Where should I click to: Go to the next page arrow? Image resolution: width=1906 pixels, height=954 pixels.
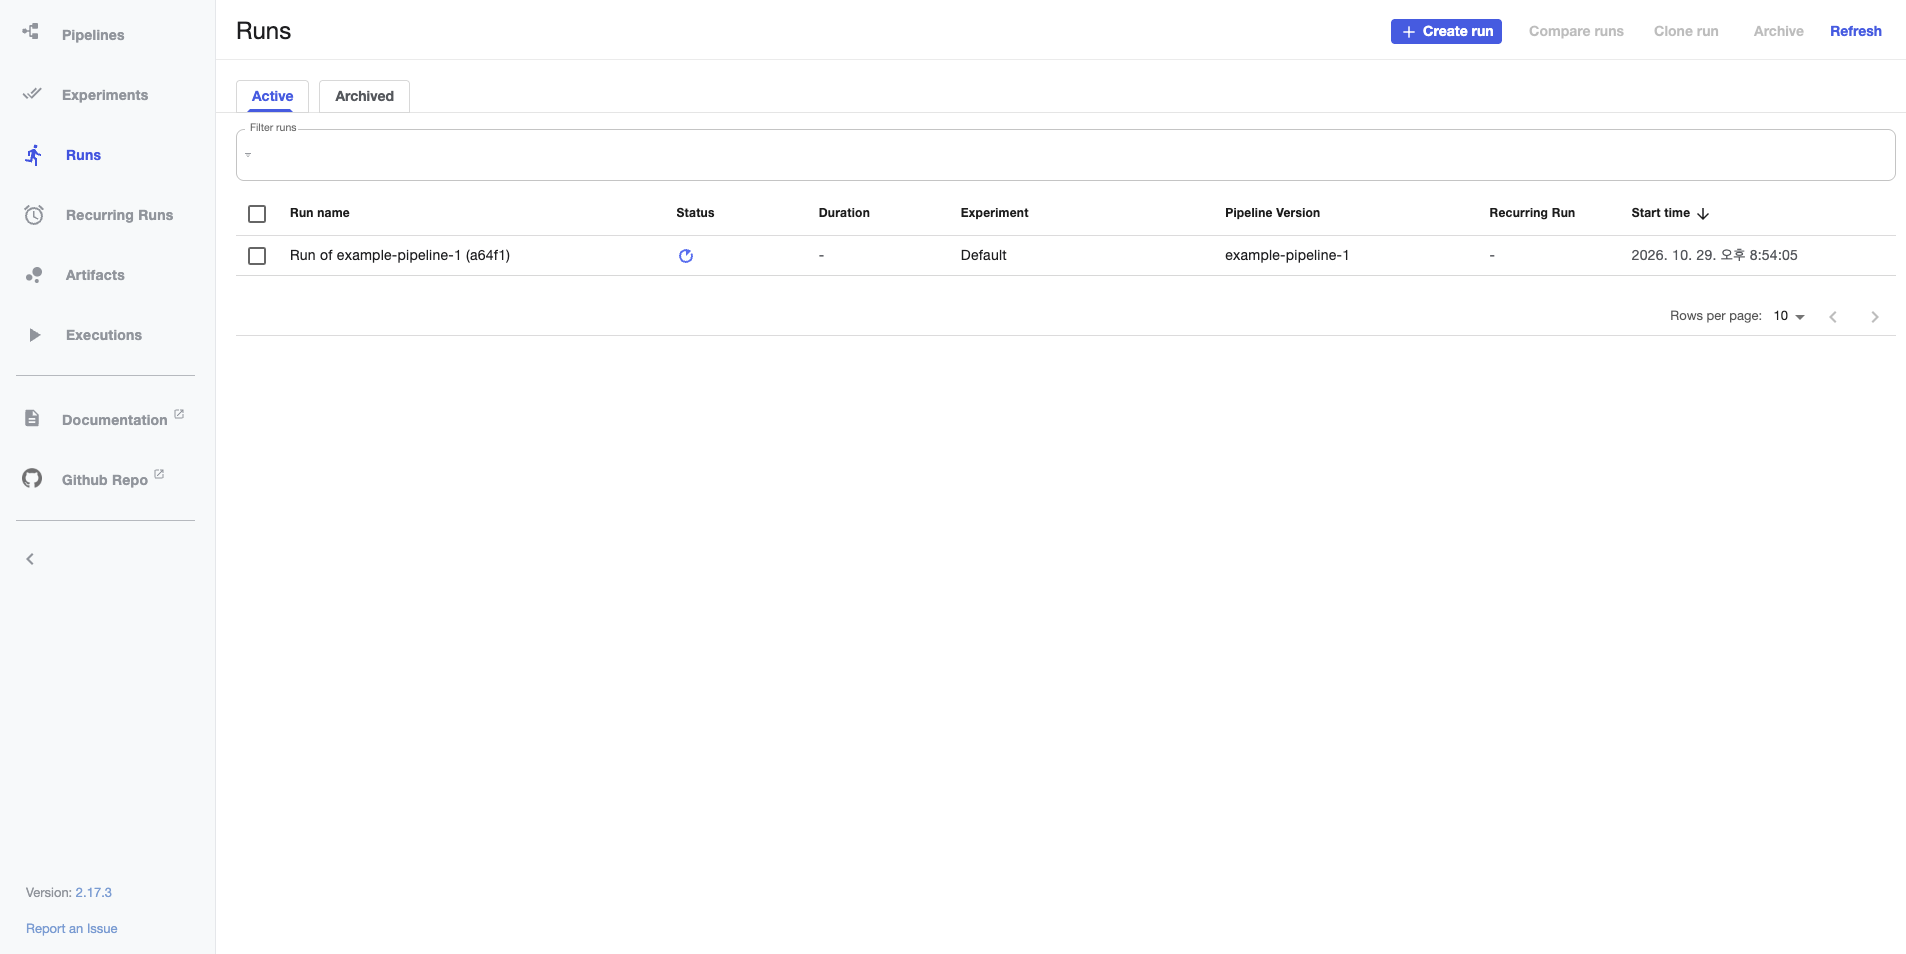pyautogui.click(x=1875, y=317)
